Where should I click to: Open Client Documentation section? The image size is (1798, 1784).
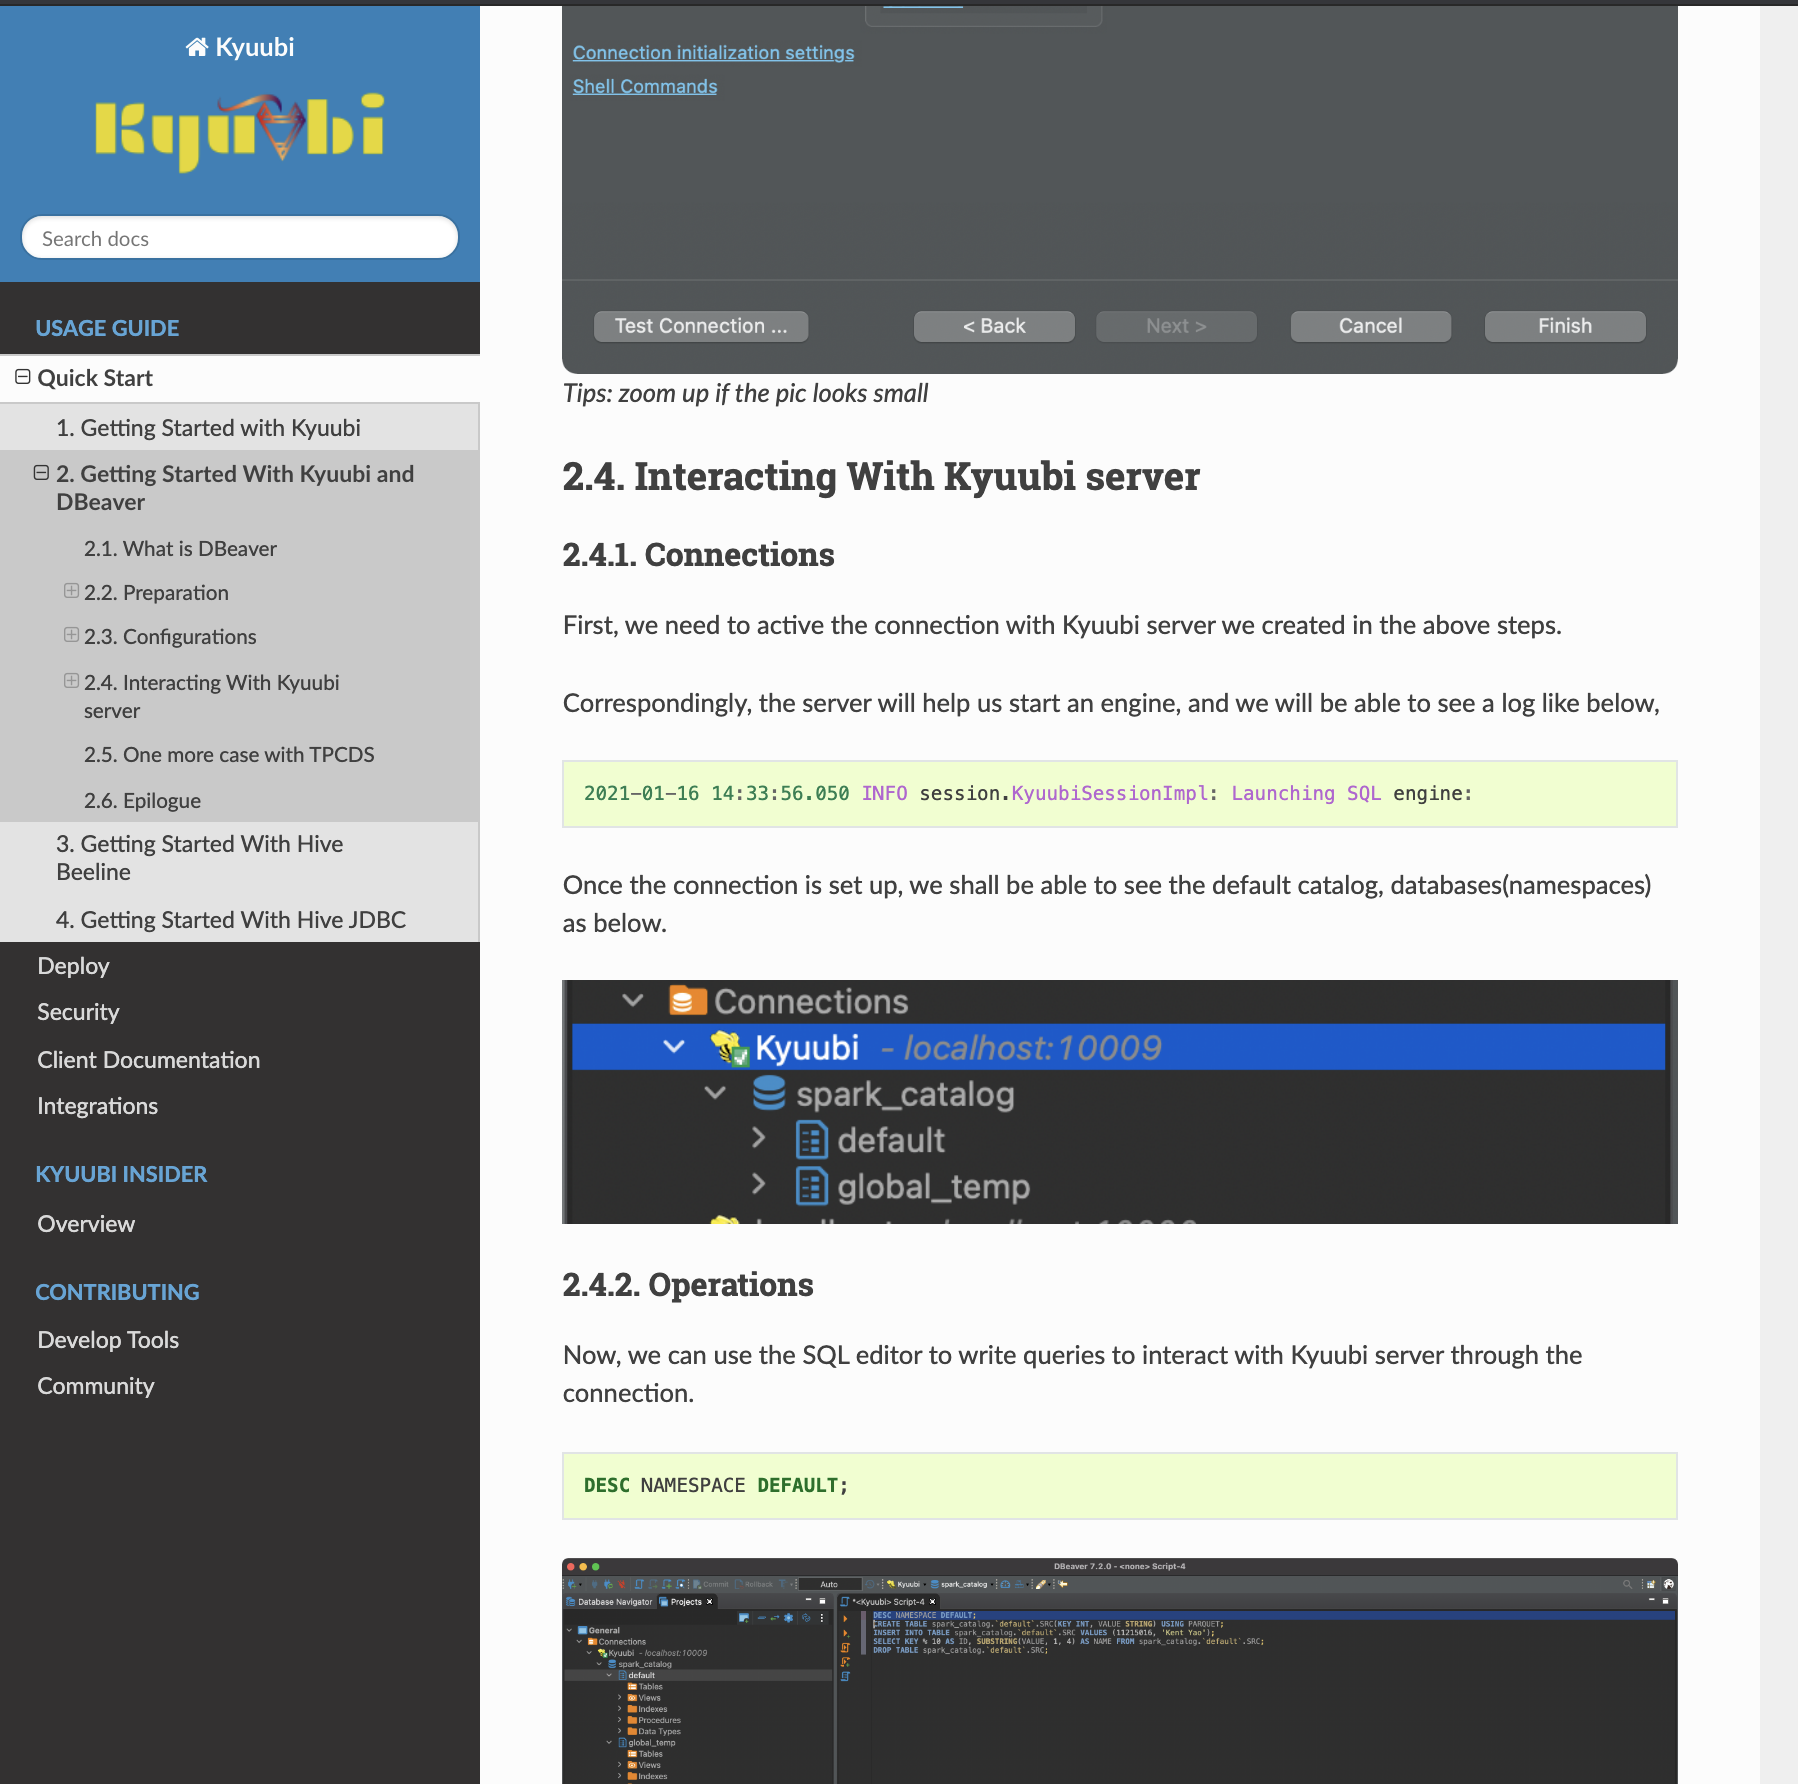coord(148,1060)
